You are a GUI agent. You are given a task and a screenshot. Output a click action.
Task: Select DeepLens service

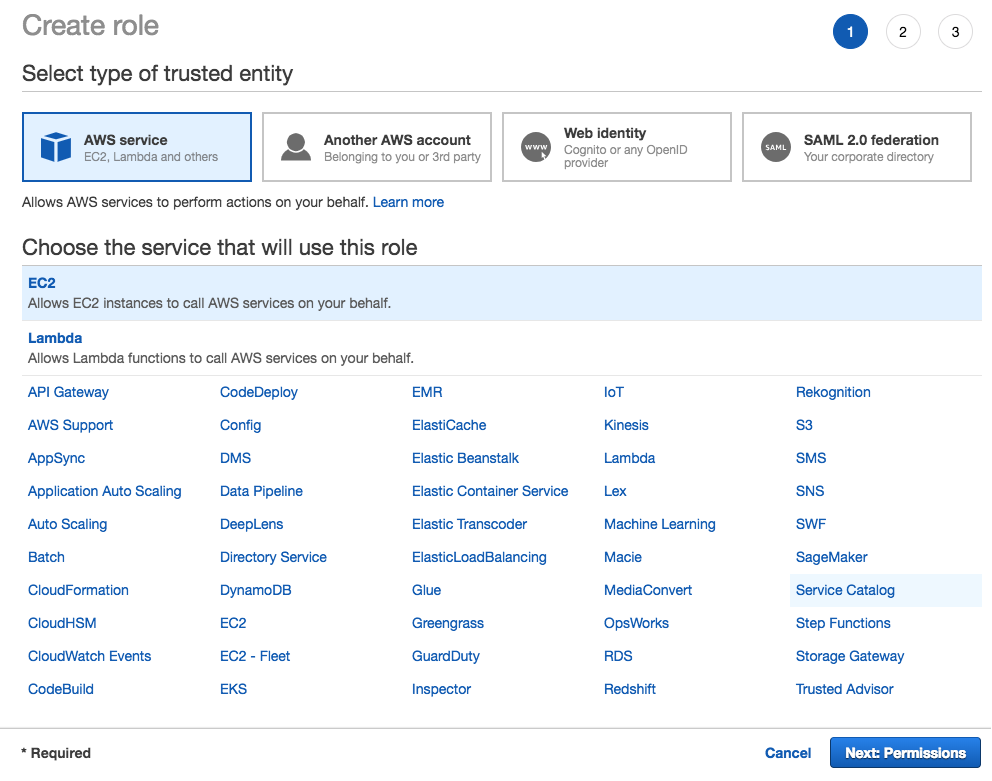251,524
